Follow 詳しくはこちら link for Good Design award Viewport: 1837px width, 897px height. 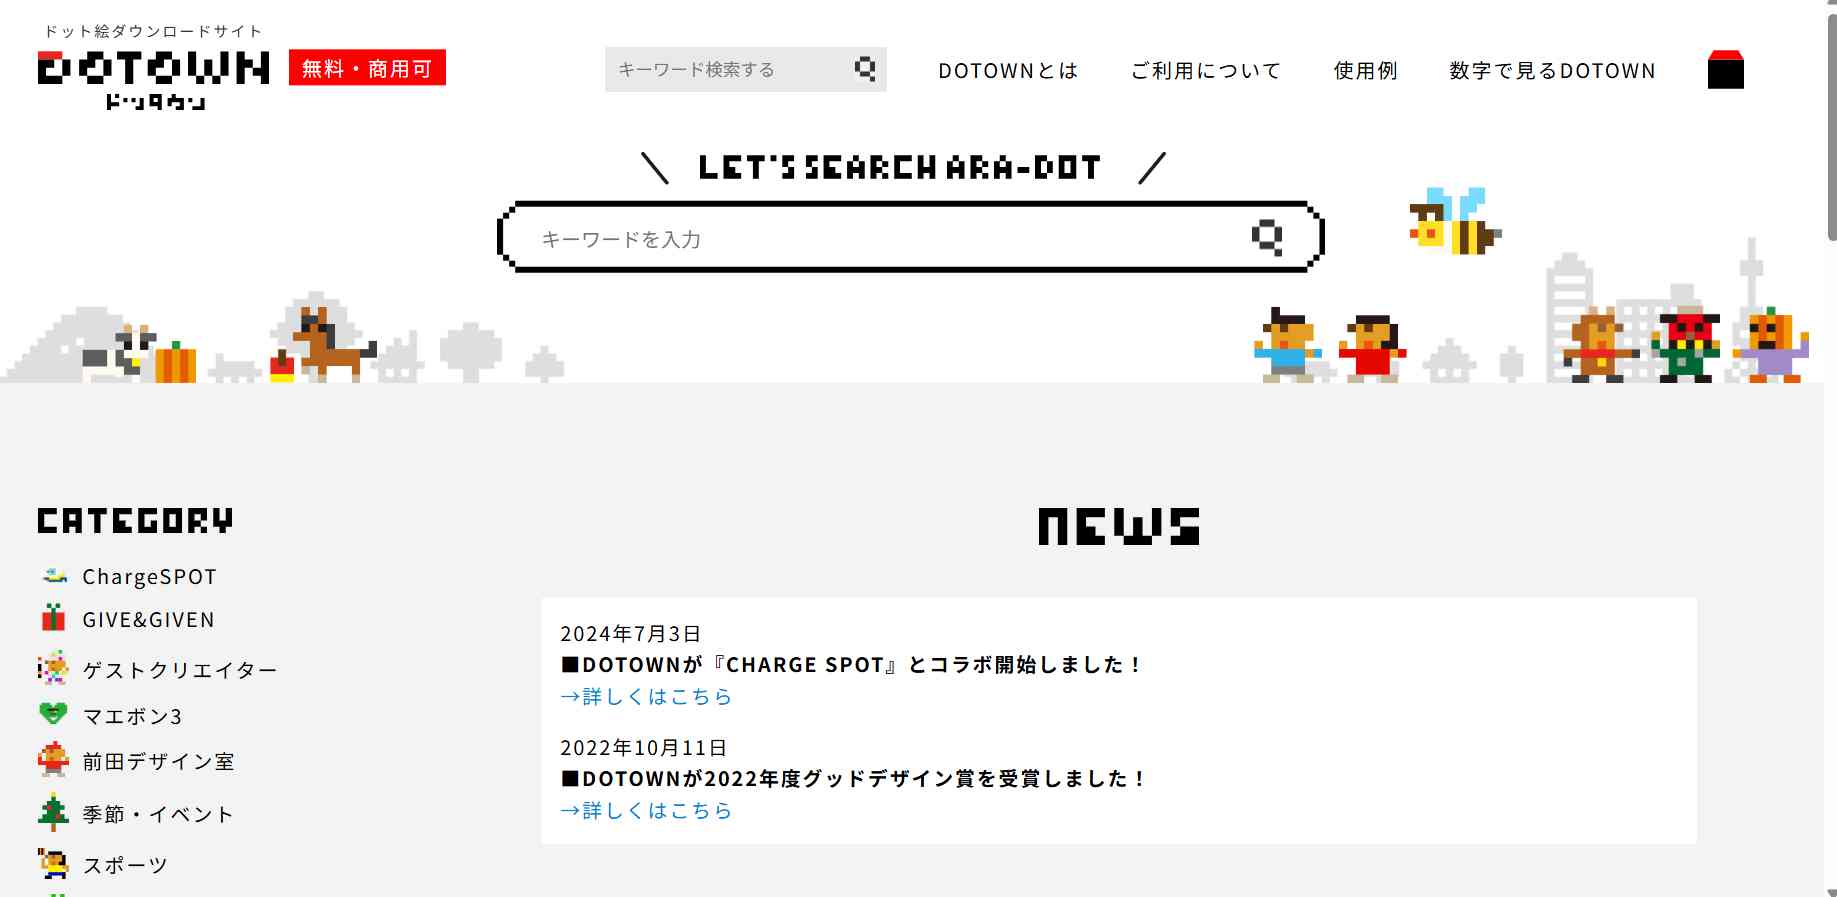[646, 810]
